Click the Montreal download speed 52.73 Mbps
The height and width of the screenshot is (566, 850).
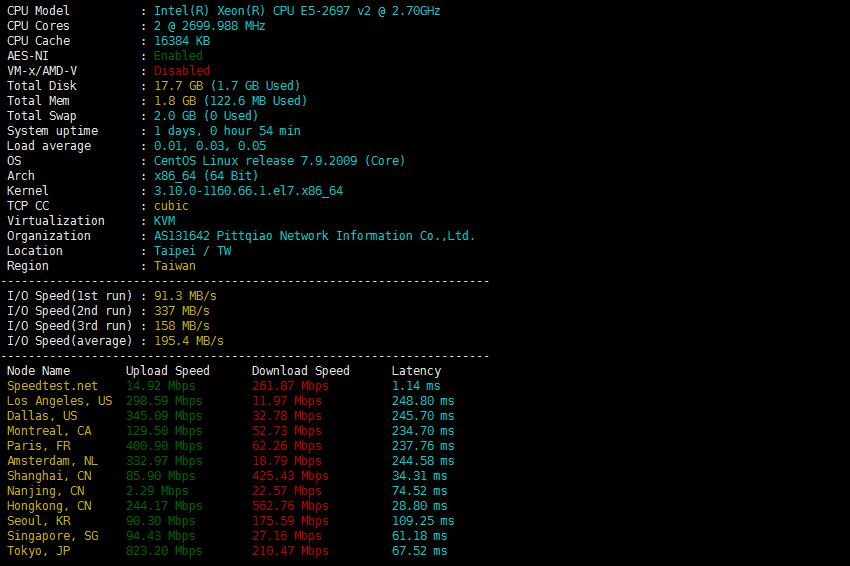point(287,431)
